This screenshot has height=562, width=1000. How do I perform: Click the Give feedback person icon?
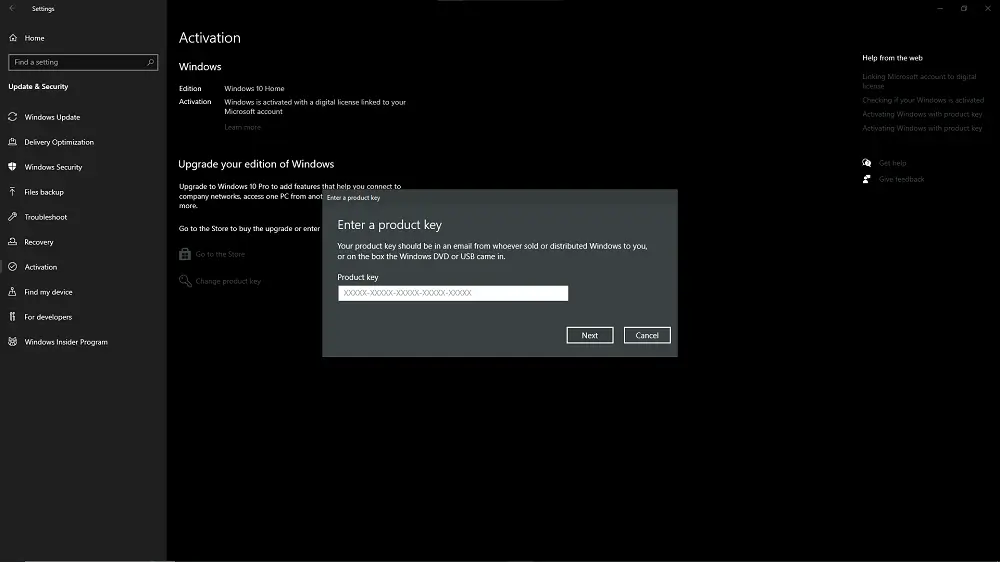pos(867,179)
